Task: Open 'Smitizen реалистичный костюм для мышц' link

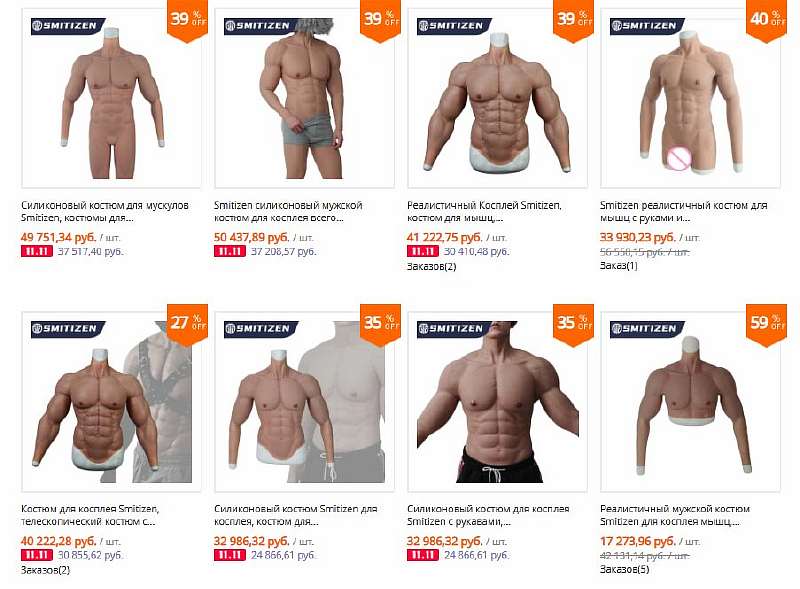Action: (683, 211)
